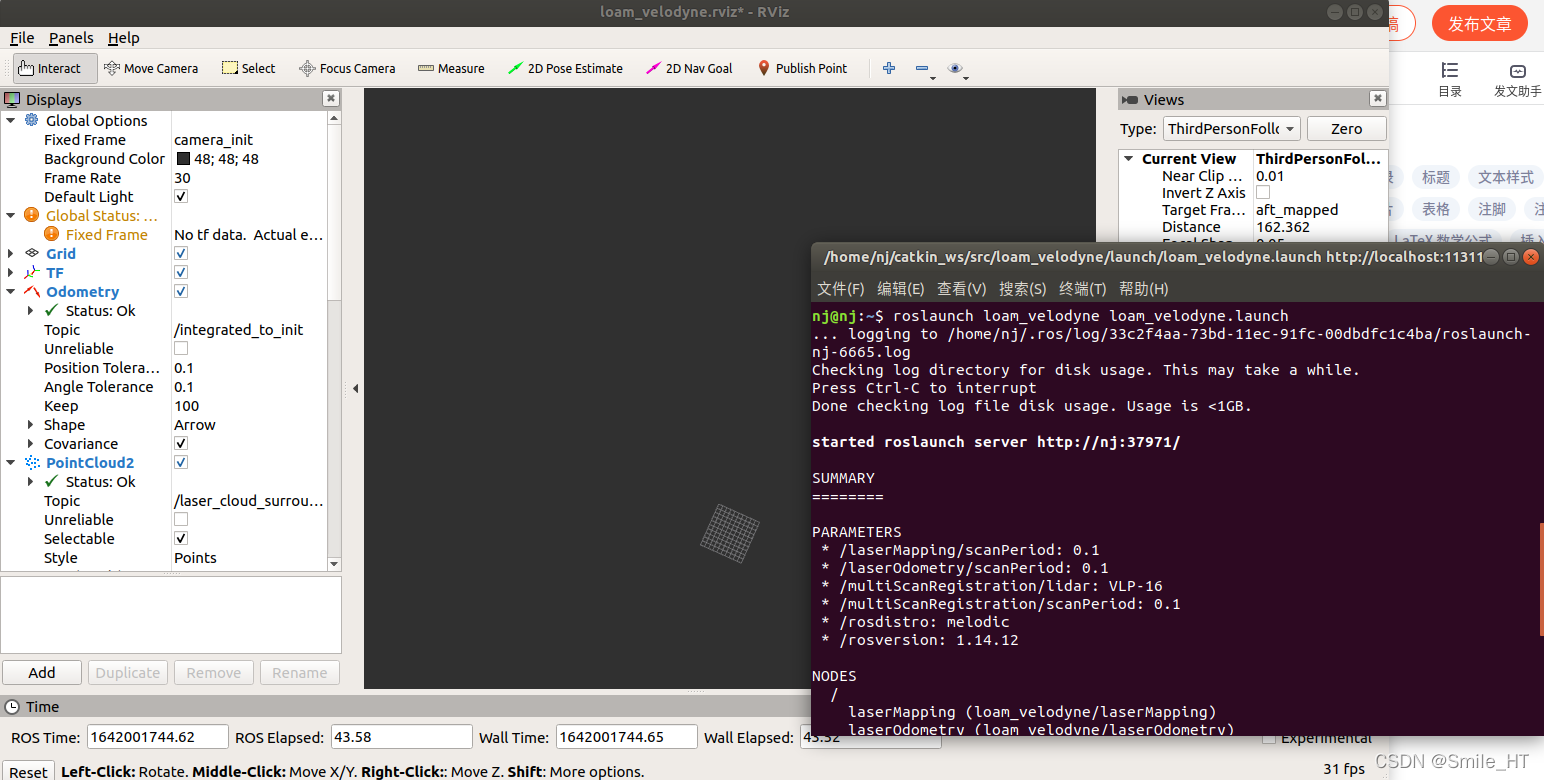Click the ROS Time input field
Screen dimensions: 1544x780
158,737
